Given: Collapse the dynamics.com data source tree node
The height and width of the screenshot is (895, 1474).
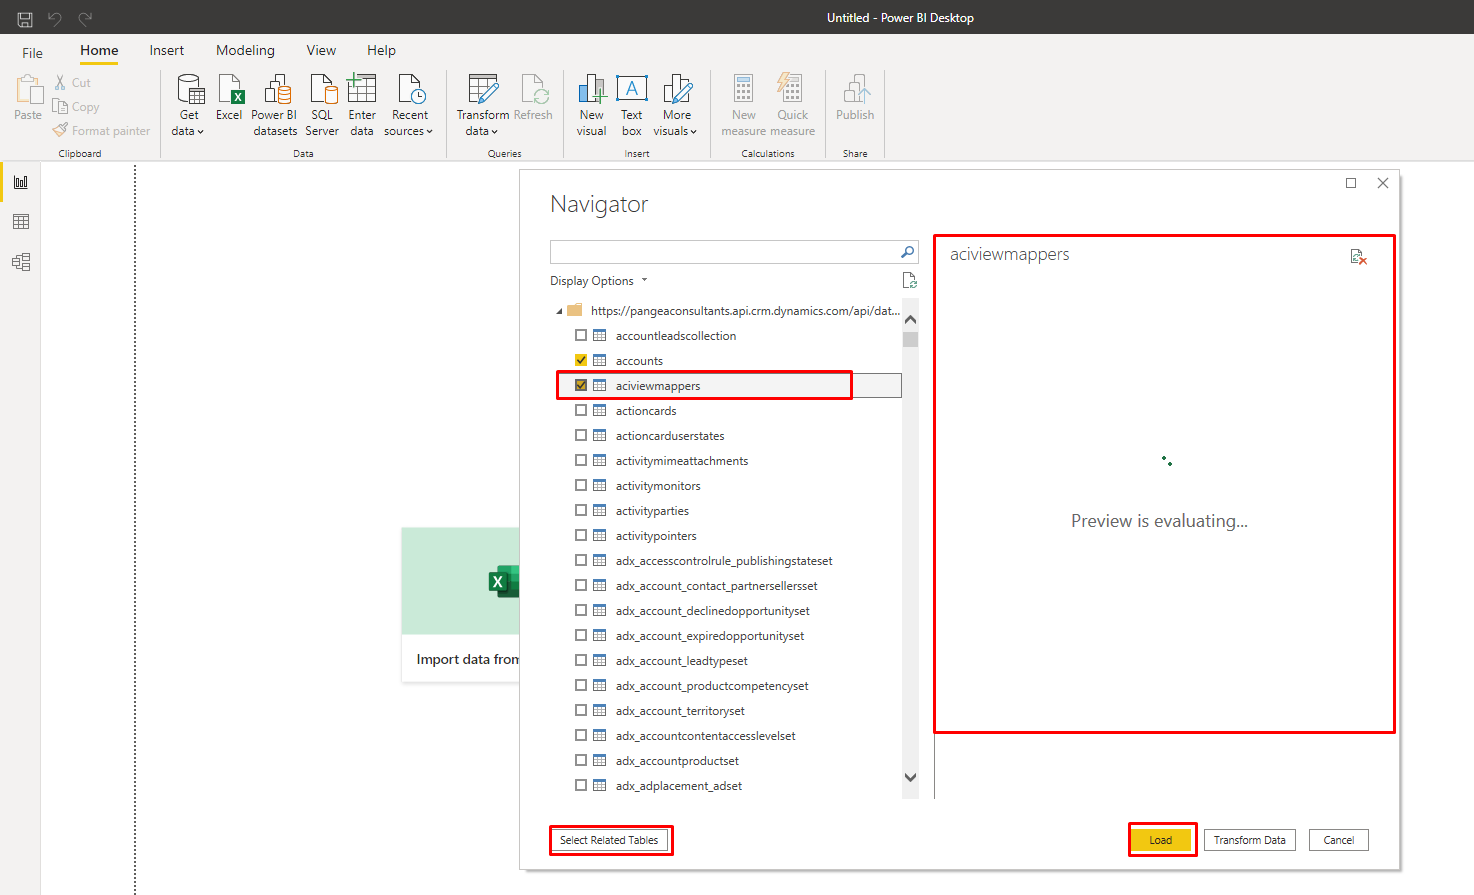Looking at the screenshot, I should pyautogui.click(x=559, y=310).
